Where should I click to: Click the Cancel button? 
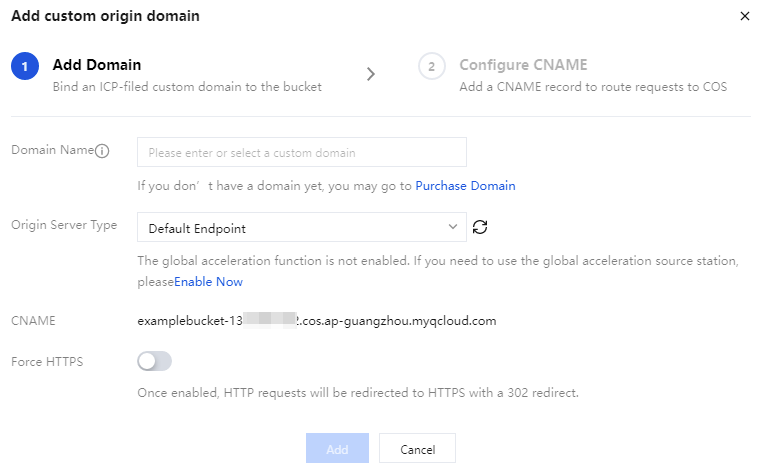(417, 448)
